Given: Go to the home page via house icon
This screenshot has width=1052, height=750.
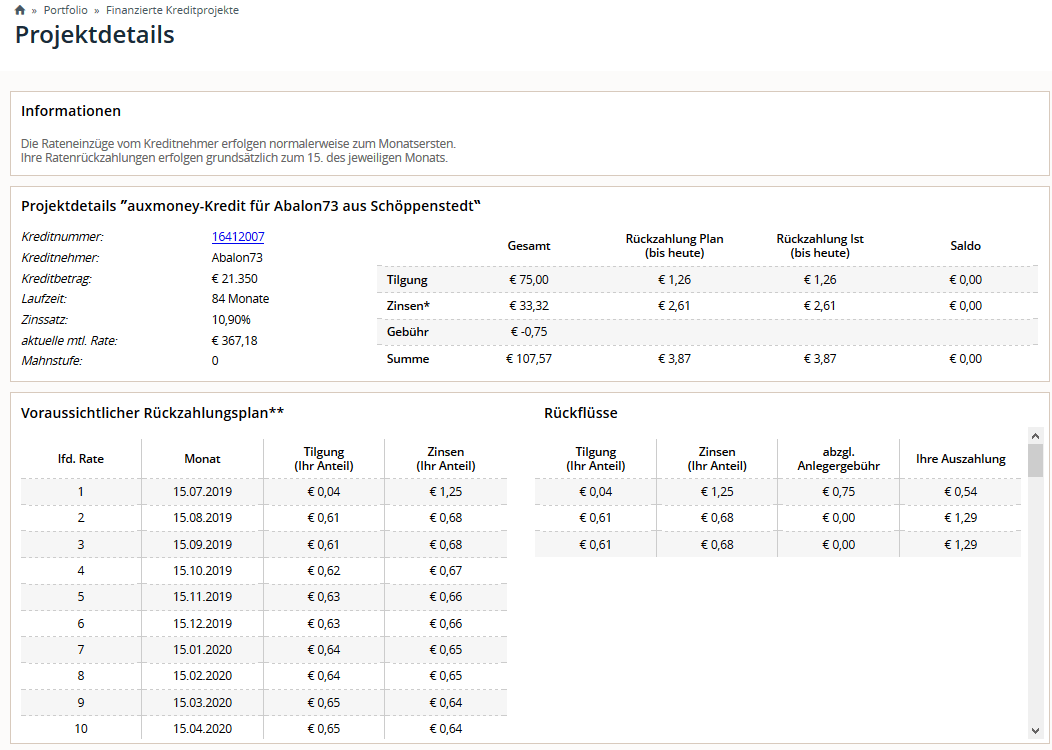Looking at the screenshot, I should [20, 10].
